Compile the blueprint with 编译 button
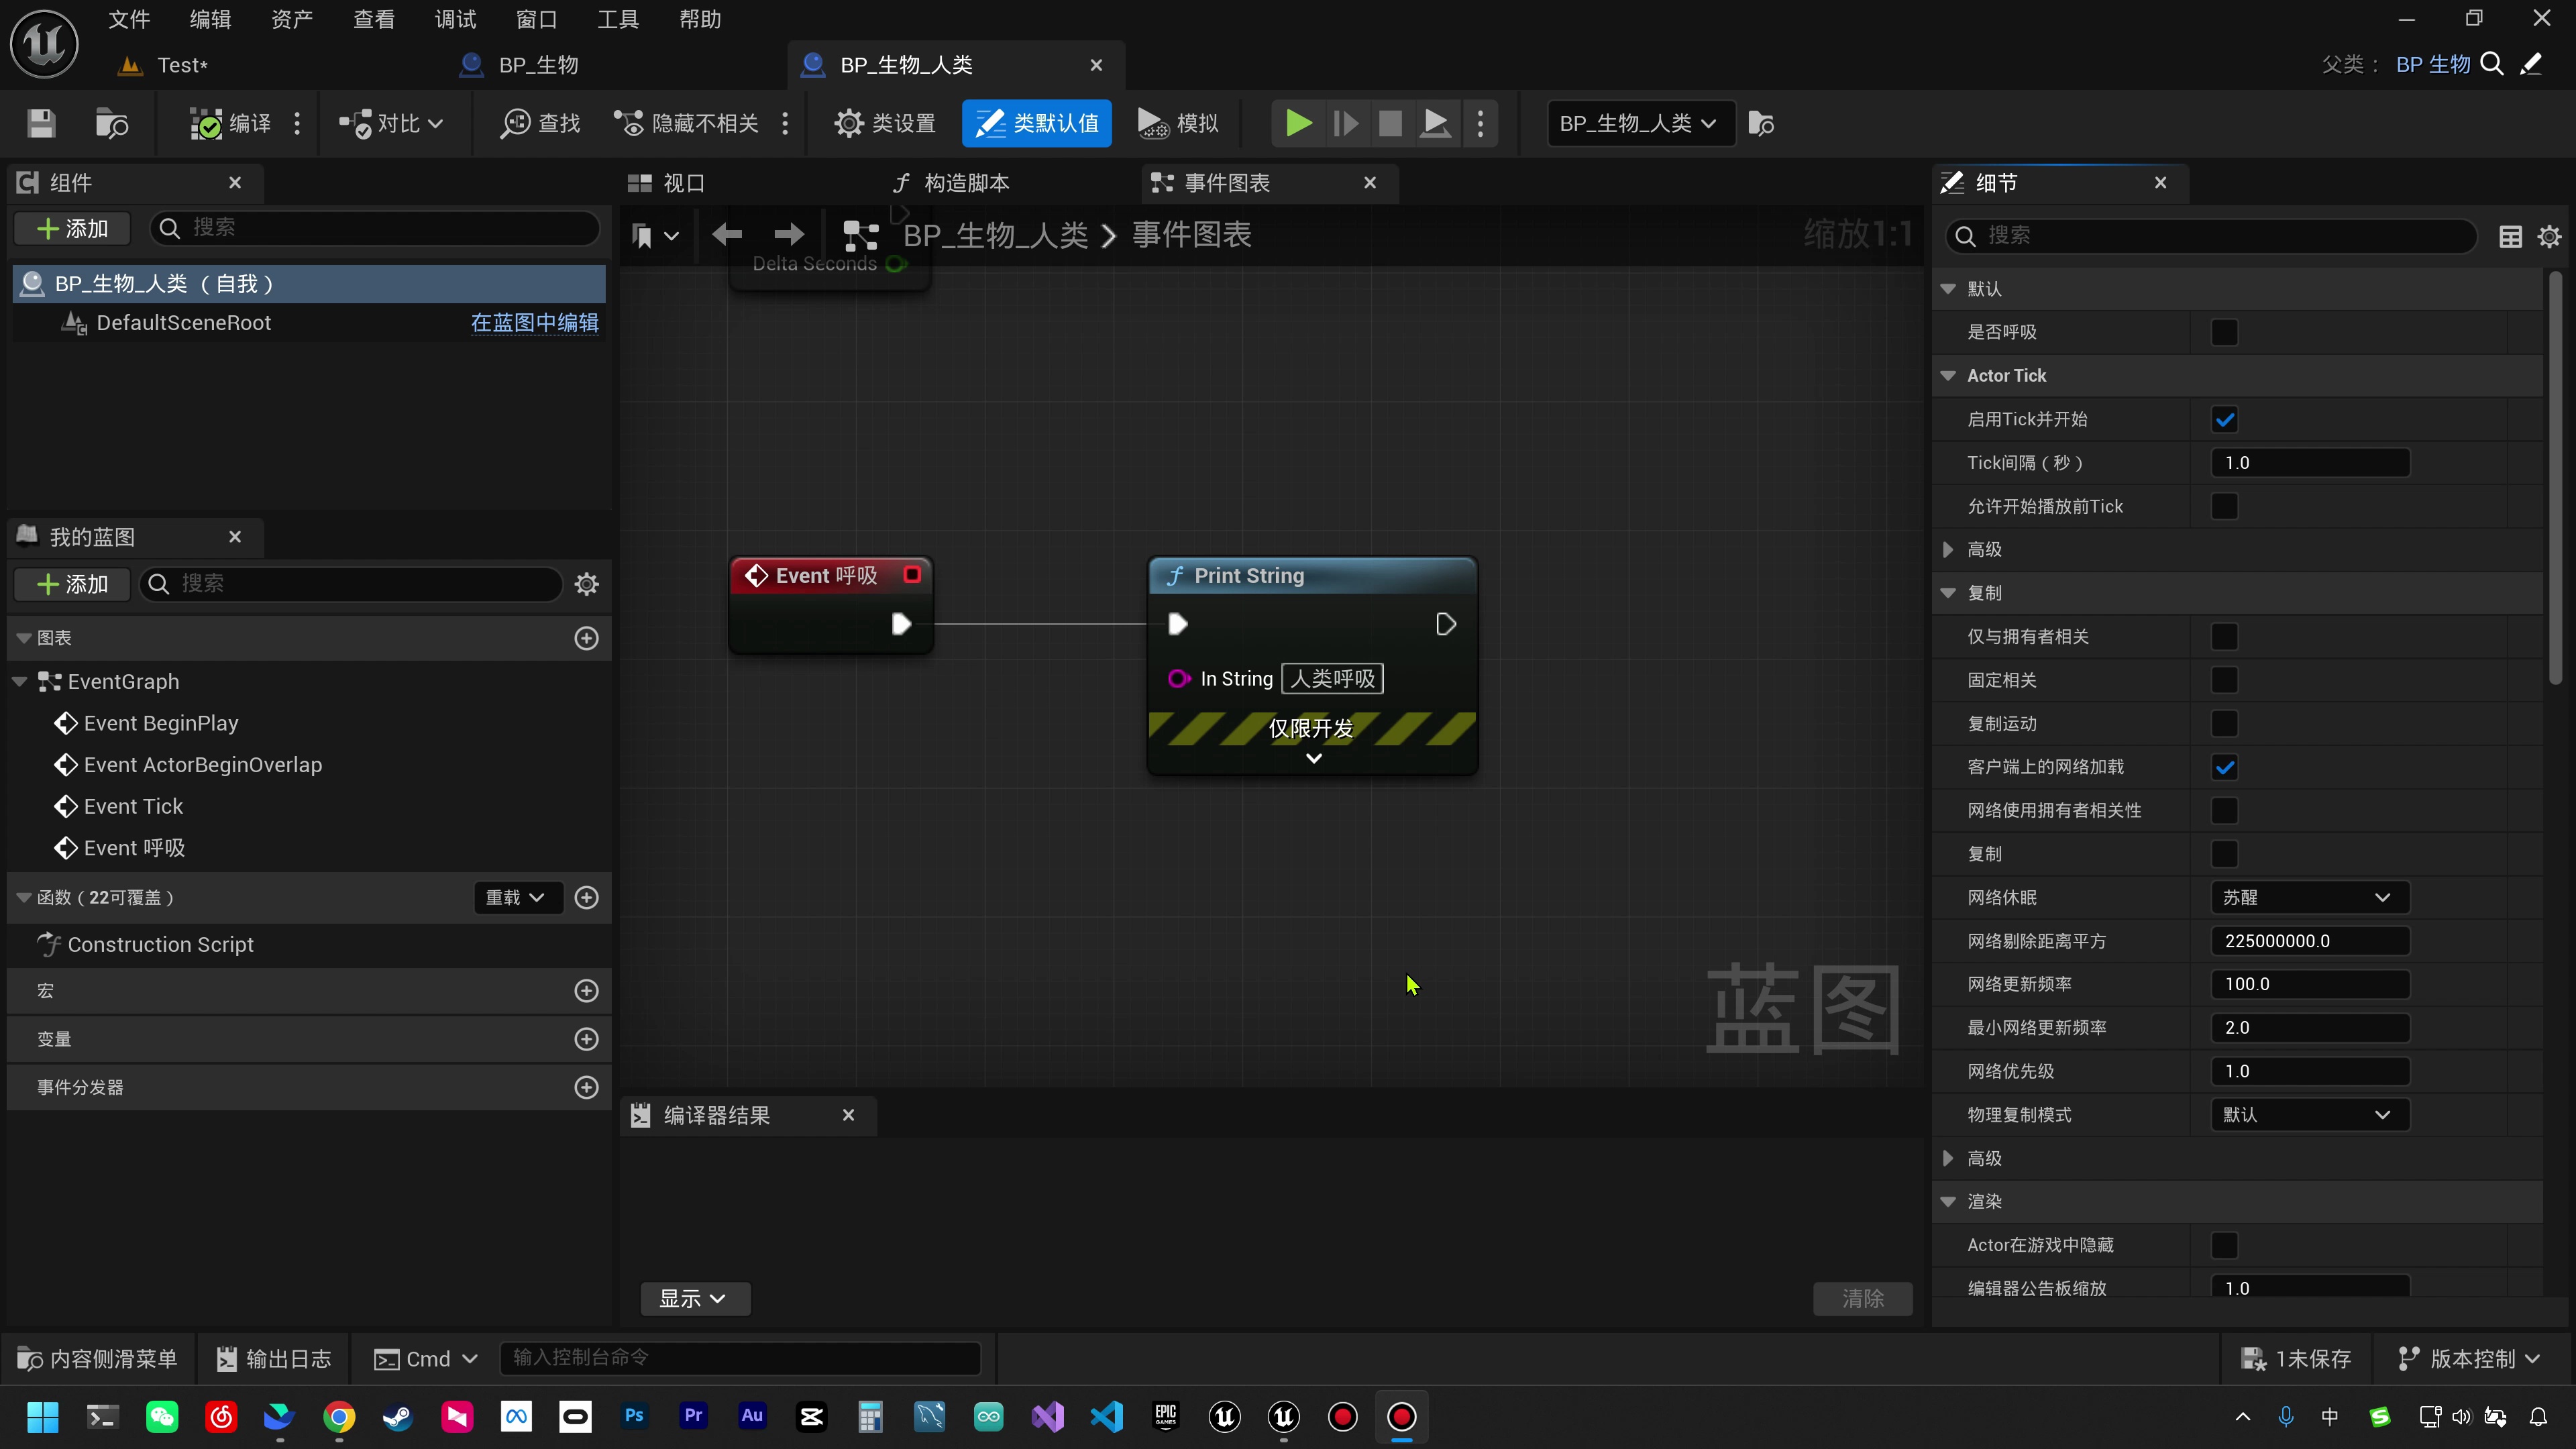2576x1449 pixels. click(x=230, y=123)
